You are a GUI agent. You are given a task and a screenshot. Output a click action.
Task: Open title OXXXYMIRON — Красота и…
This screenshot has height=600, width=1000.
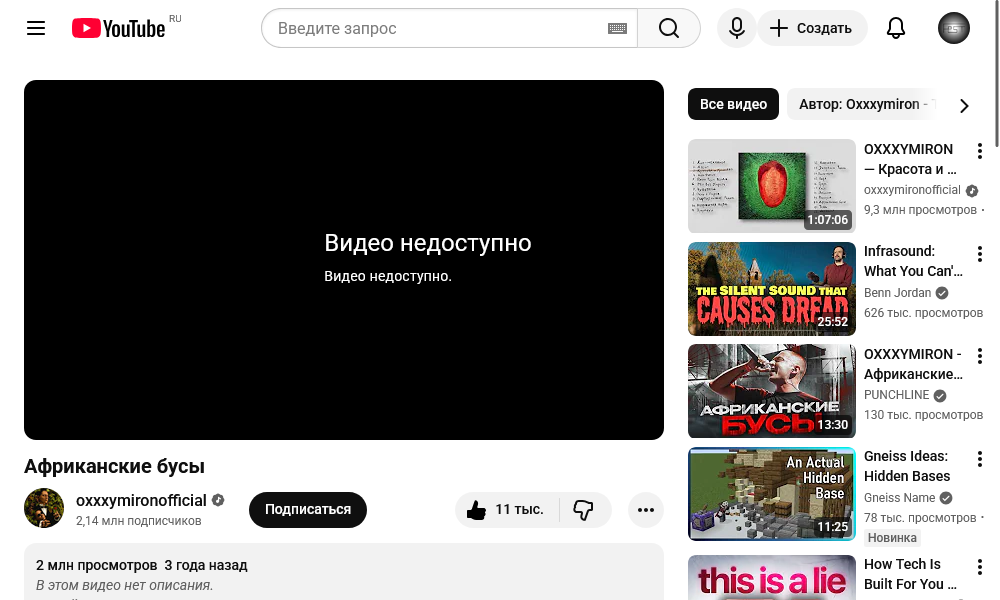(x=910, y=159)
